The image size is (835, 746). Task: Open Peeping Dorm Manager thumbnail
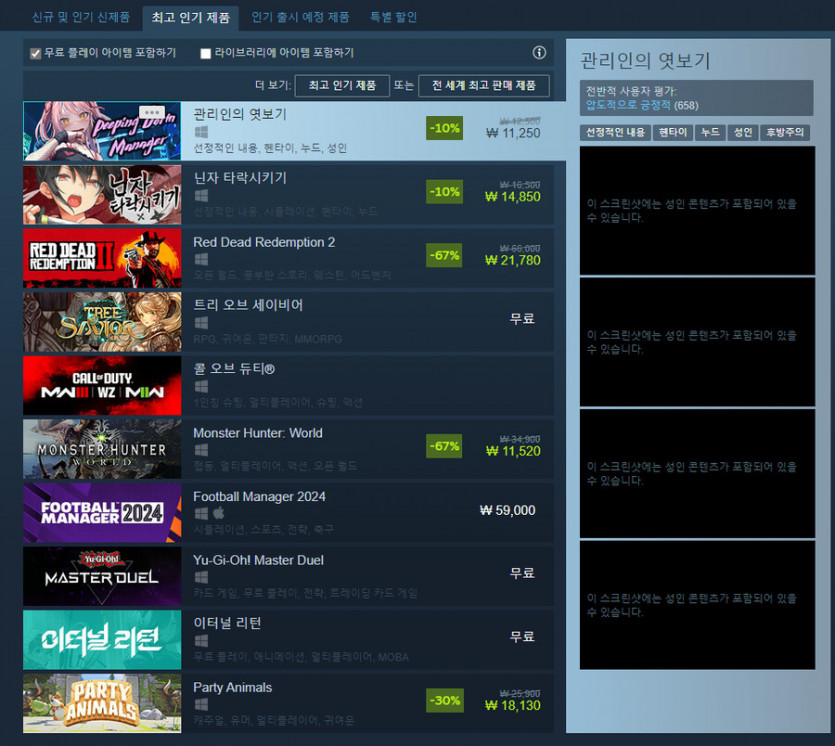coord(102,131)
